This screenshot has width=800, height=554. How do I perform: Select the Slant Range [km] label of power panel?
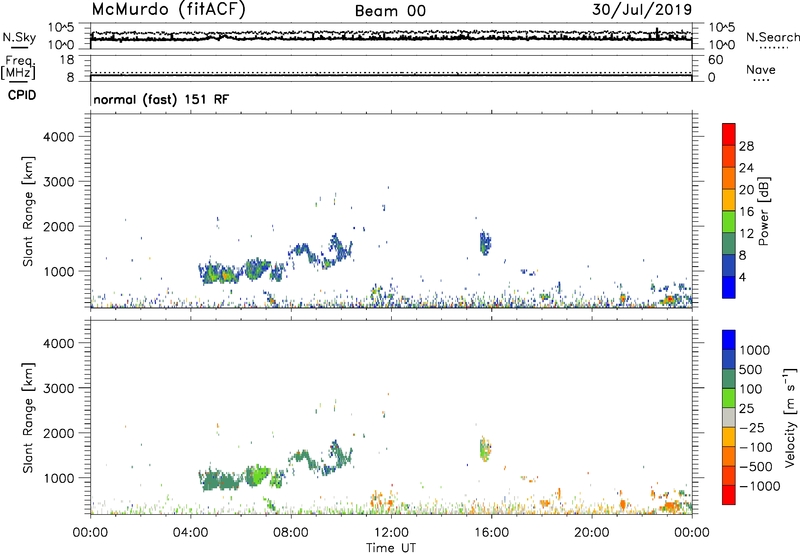pos(27,211)
